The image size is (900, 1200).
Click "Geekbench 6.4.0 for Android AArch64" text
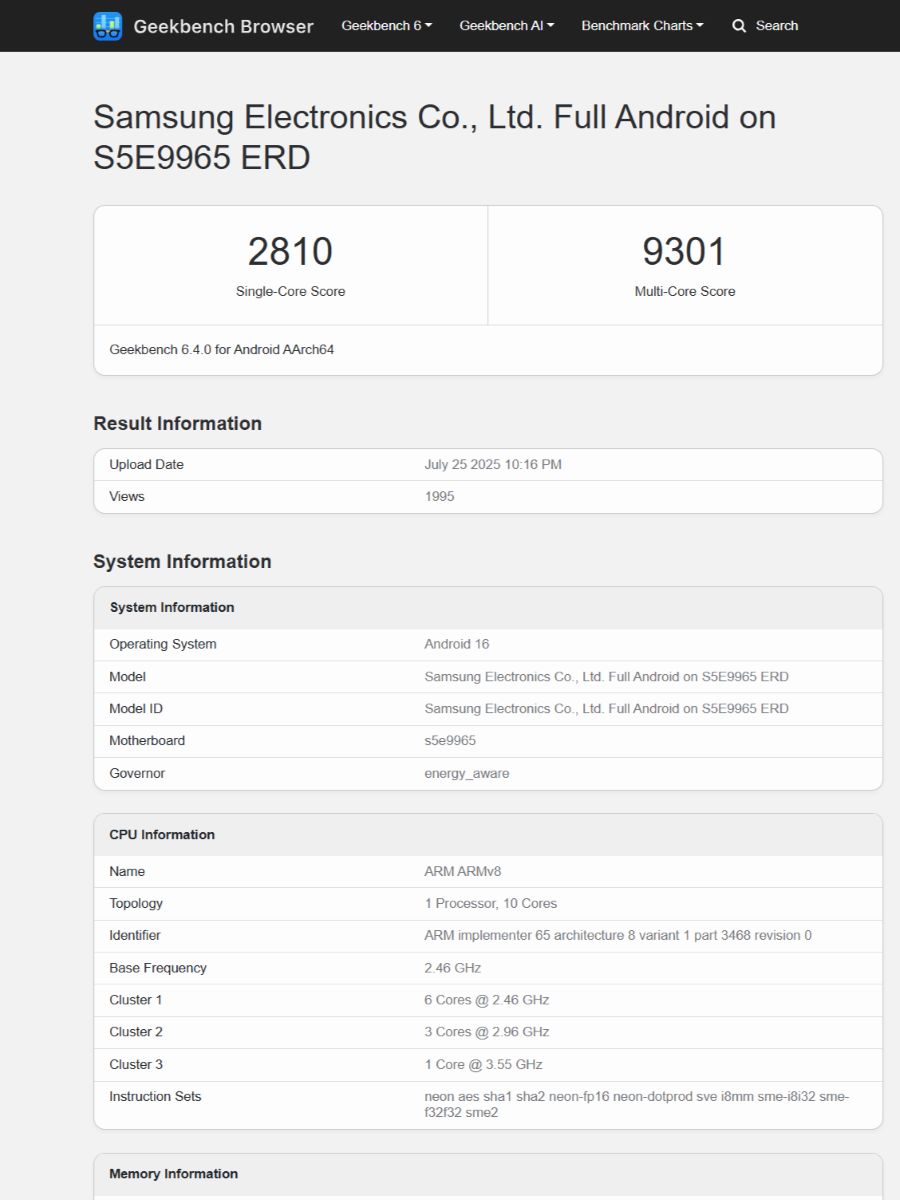(x=222, y=350)
